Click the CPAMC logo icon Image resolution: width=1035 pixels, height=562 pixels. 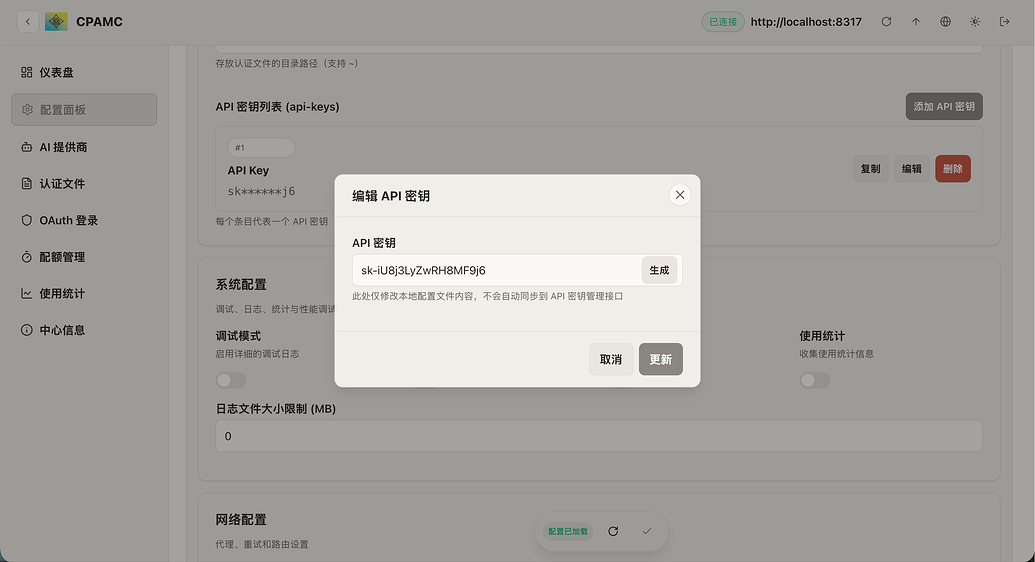click(56, 22)
